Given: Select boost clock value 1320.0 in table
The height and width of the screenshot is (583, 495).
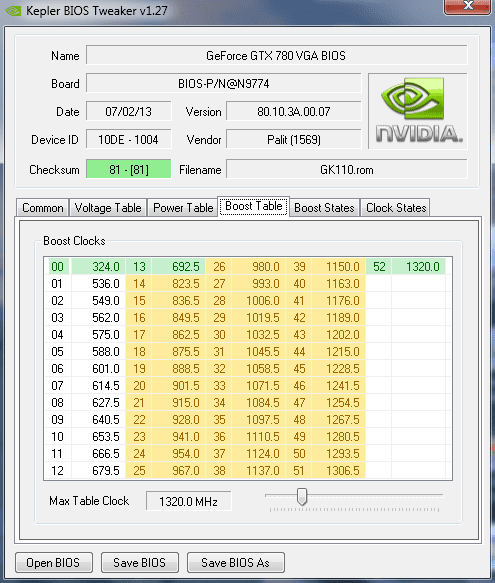Looking at the screenshot, I should coord(419,266).
